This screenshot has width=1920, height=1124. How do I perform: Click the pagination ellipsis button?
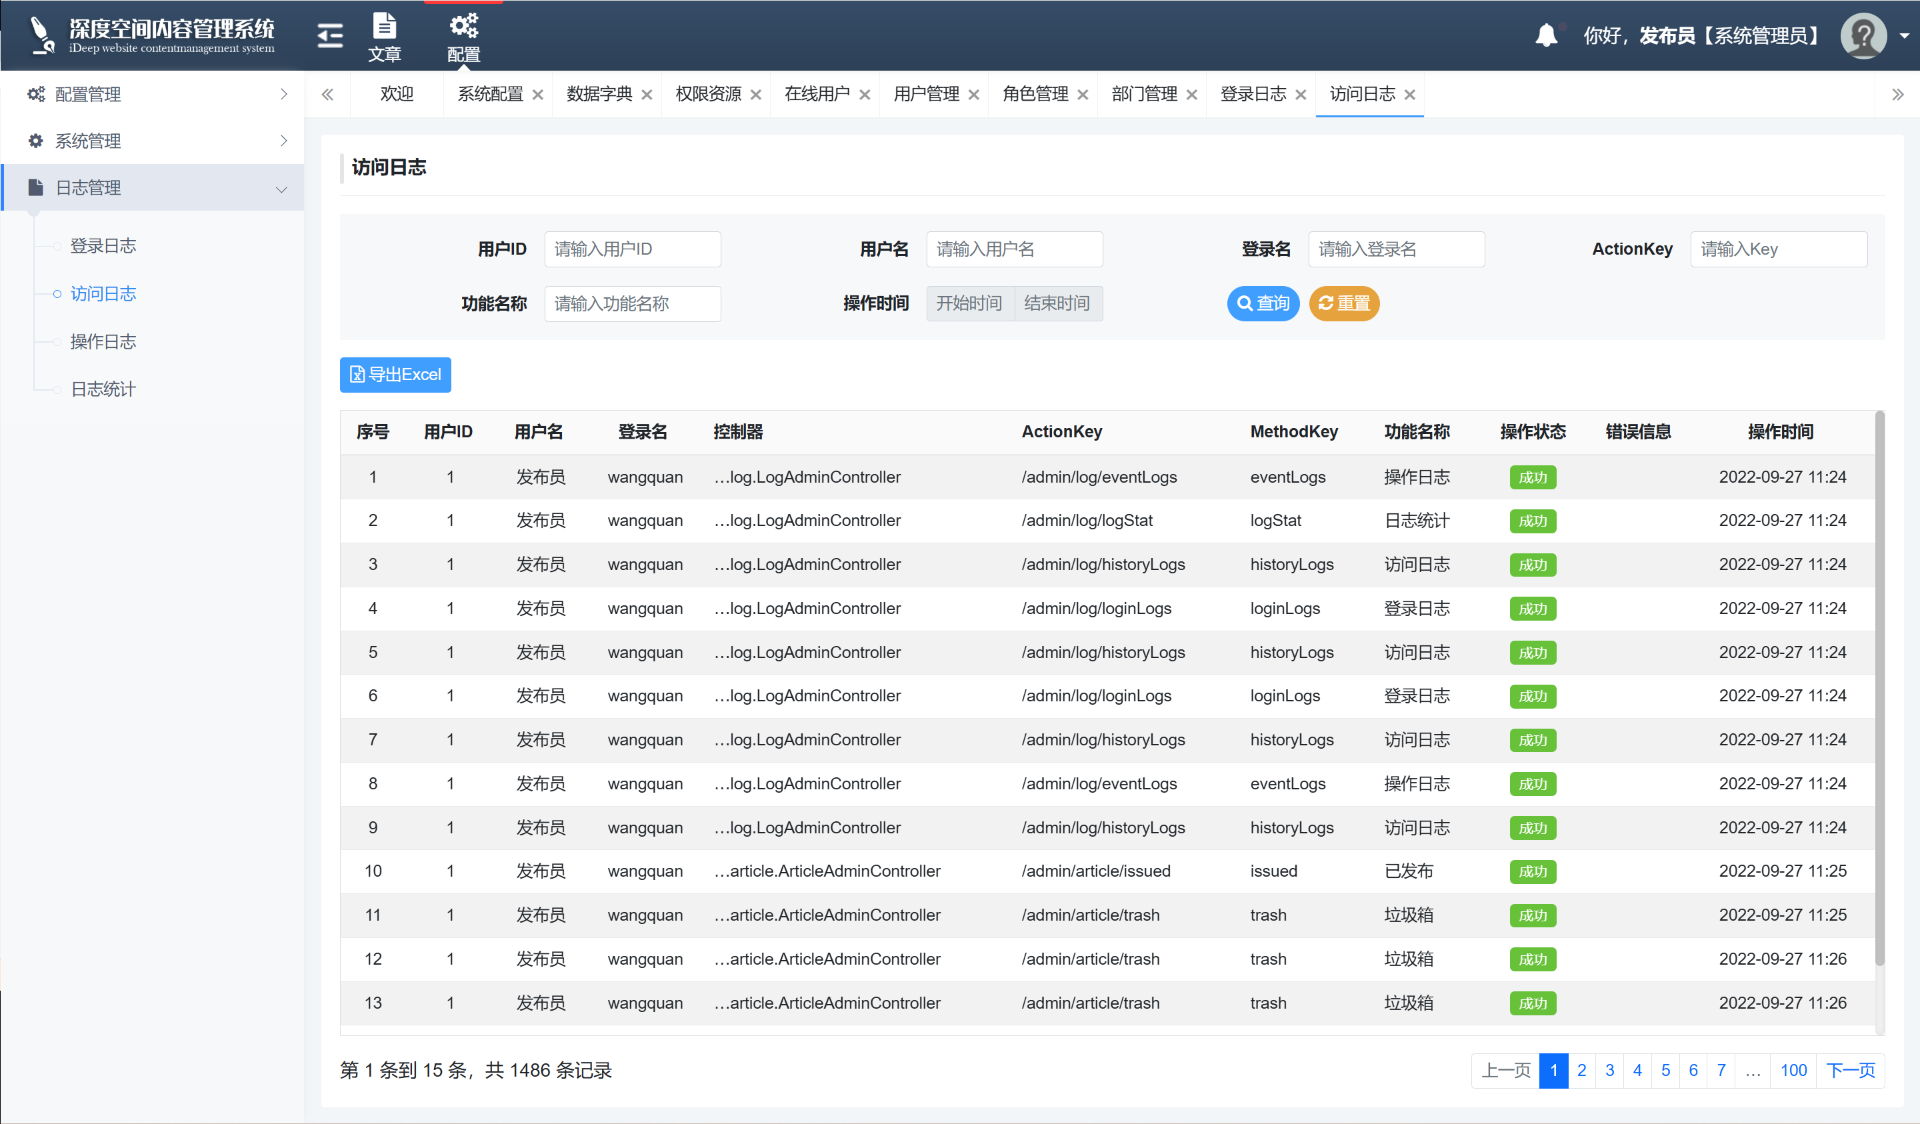point(1753,1071)
